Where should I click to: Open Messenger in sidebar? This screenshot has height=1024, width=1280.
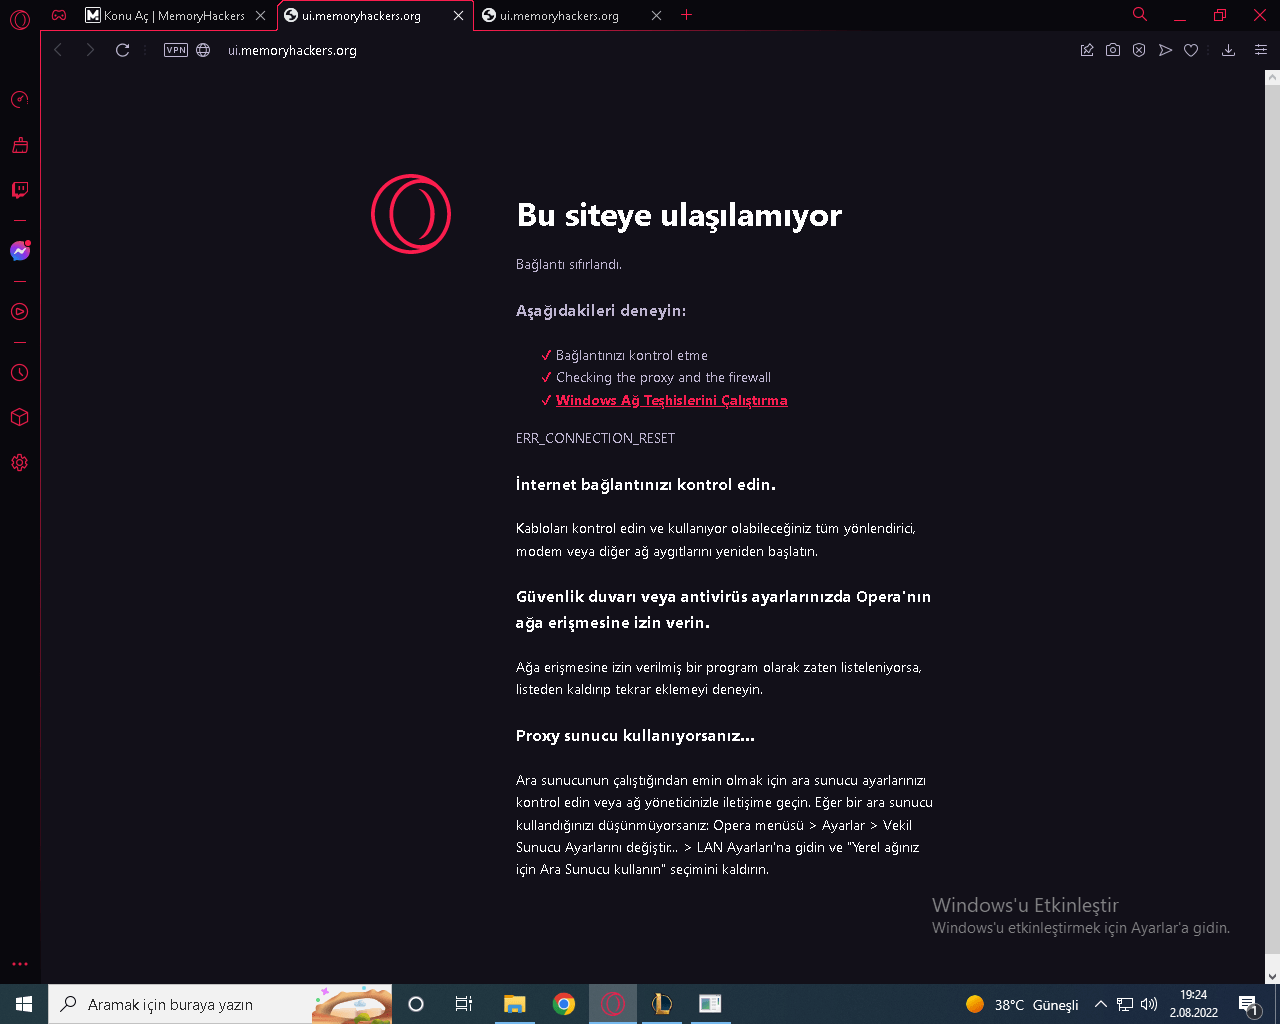20,251
